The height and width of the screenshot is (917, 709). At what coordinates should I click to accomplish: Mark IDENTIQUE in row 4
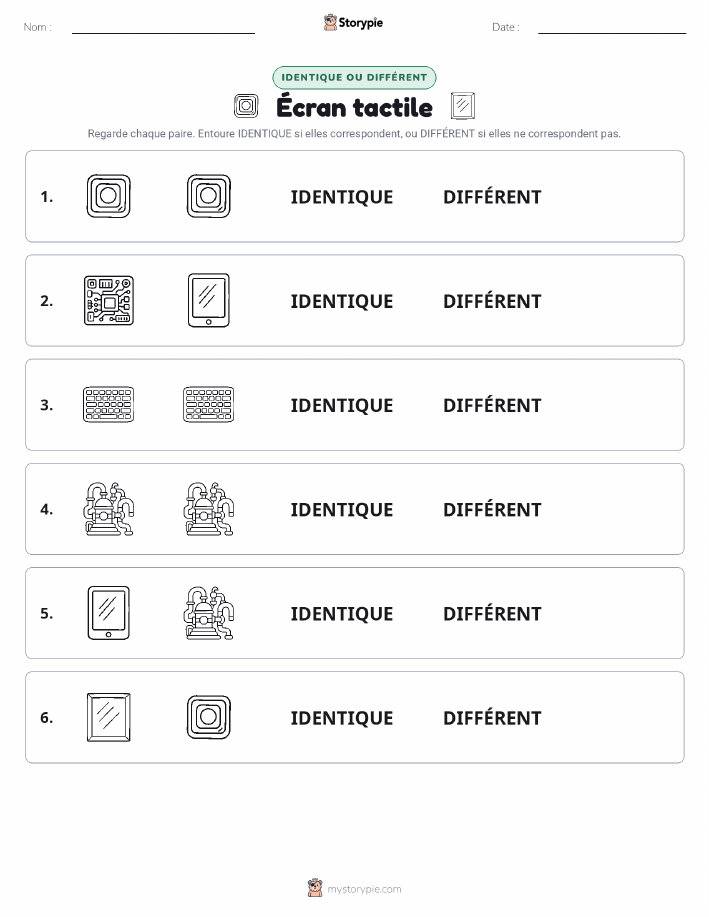342,509
